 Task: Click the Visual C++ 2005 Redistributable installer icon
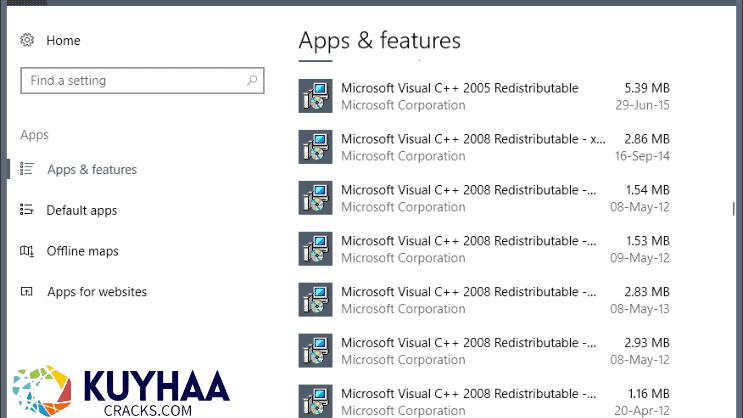(x=315, y=96)
